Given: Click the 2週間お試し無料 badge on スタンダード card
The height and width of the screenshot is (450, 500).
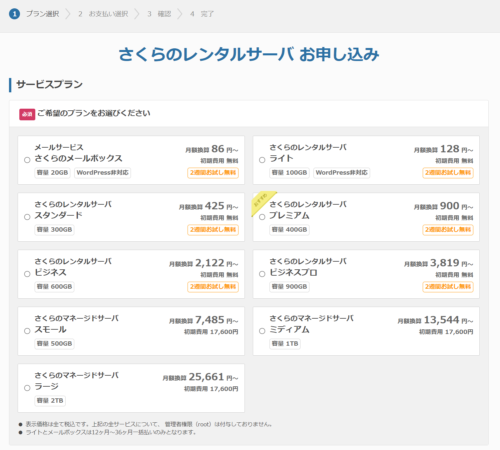Looking at the screenshot, I should coord(213,230).
